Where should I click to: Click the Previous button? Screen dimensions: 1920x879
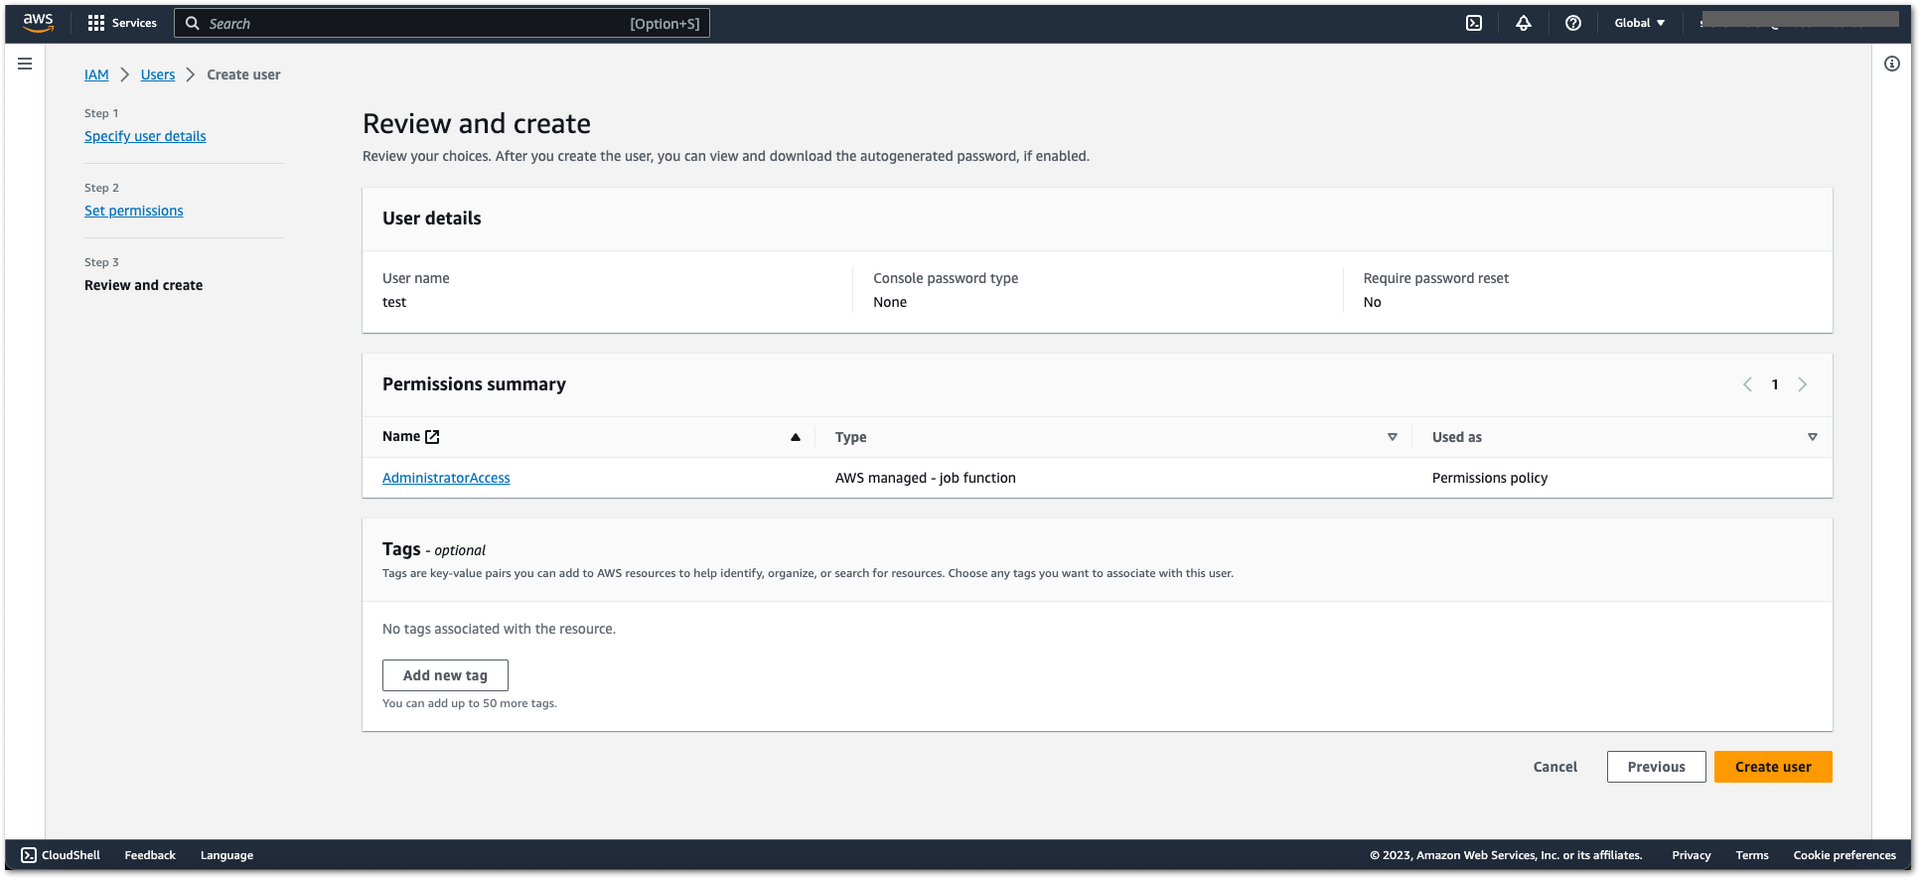pyautogui.click(x=1656, y=767)
